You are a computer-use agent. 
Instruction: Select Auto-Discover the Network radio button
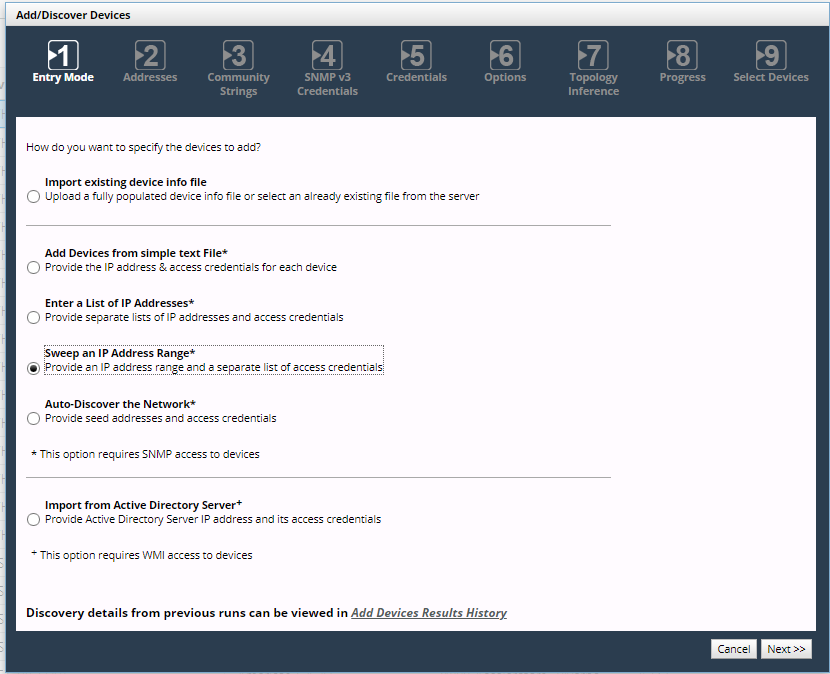tap(34, 419)
